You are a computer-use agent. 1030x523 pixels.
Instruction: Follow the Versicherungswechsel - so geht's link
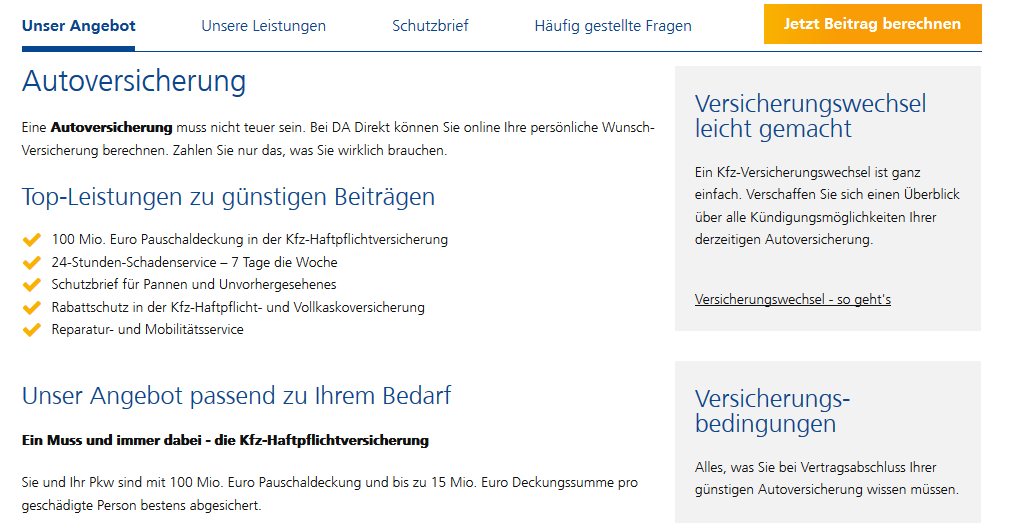[x=792, y=299]
